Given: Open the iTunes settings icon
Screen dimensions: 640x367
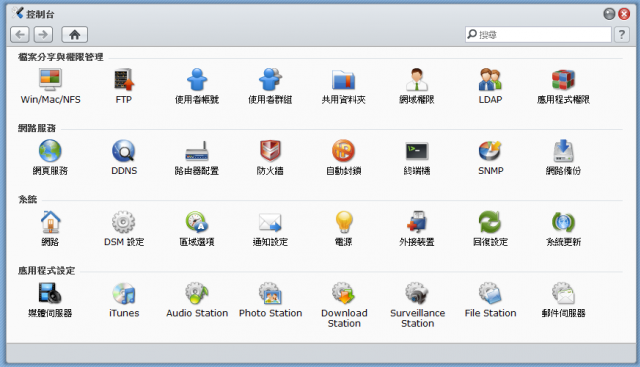Looking at the screenshot, I should [124, 293].
